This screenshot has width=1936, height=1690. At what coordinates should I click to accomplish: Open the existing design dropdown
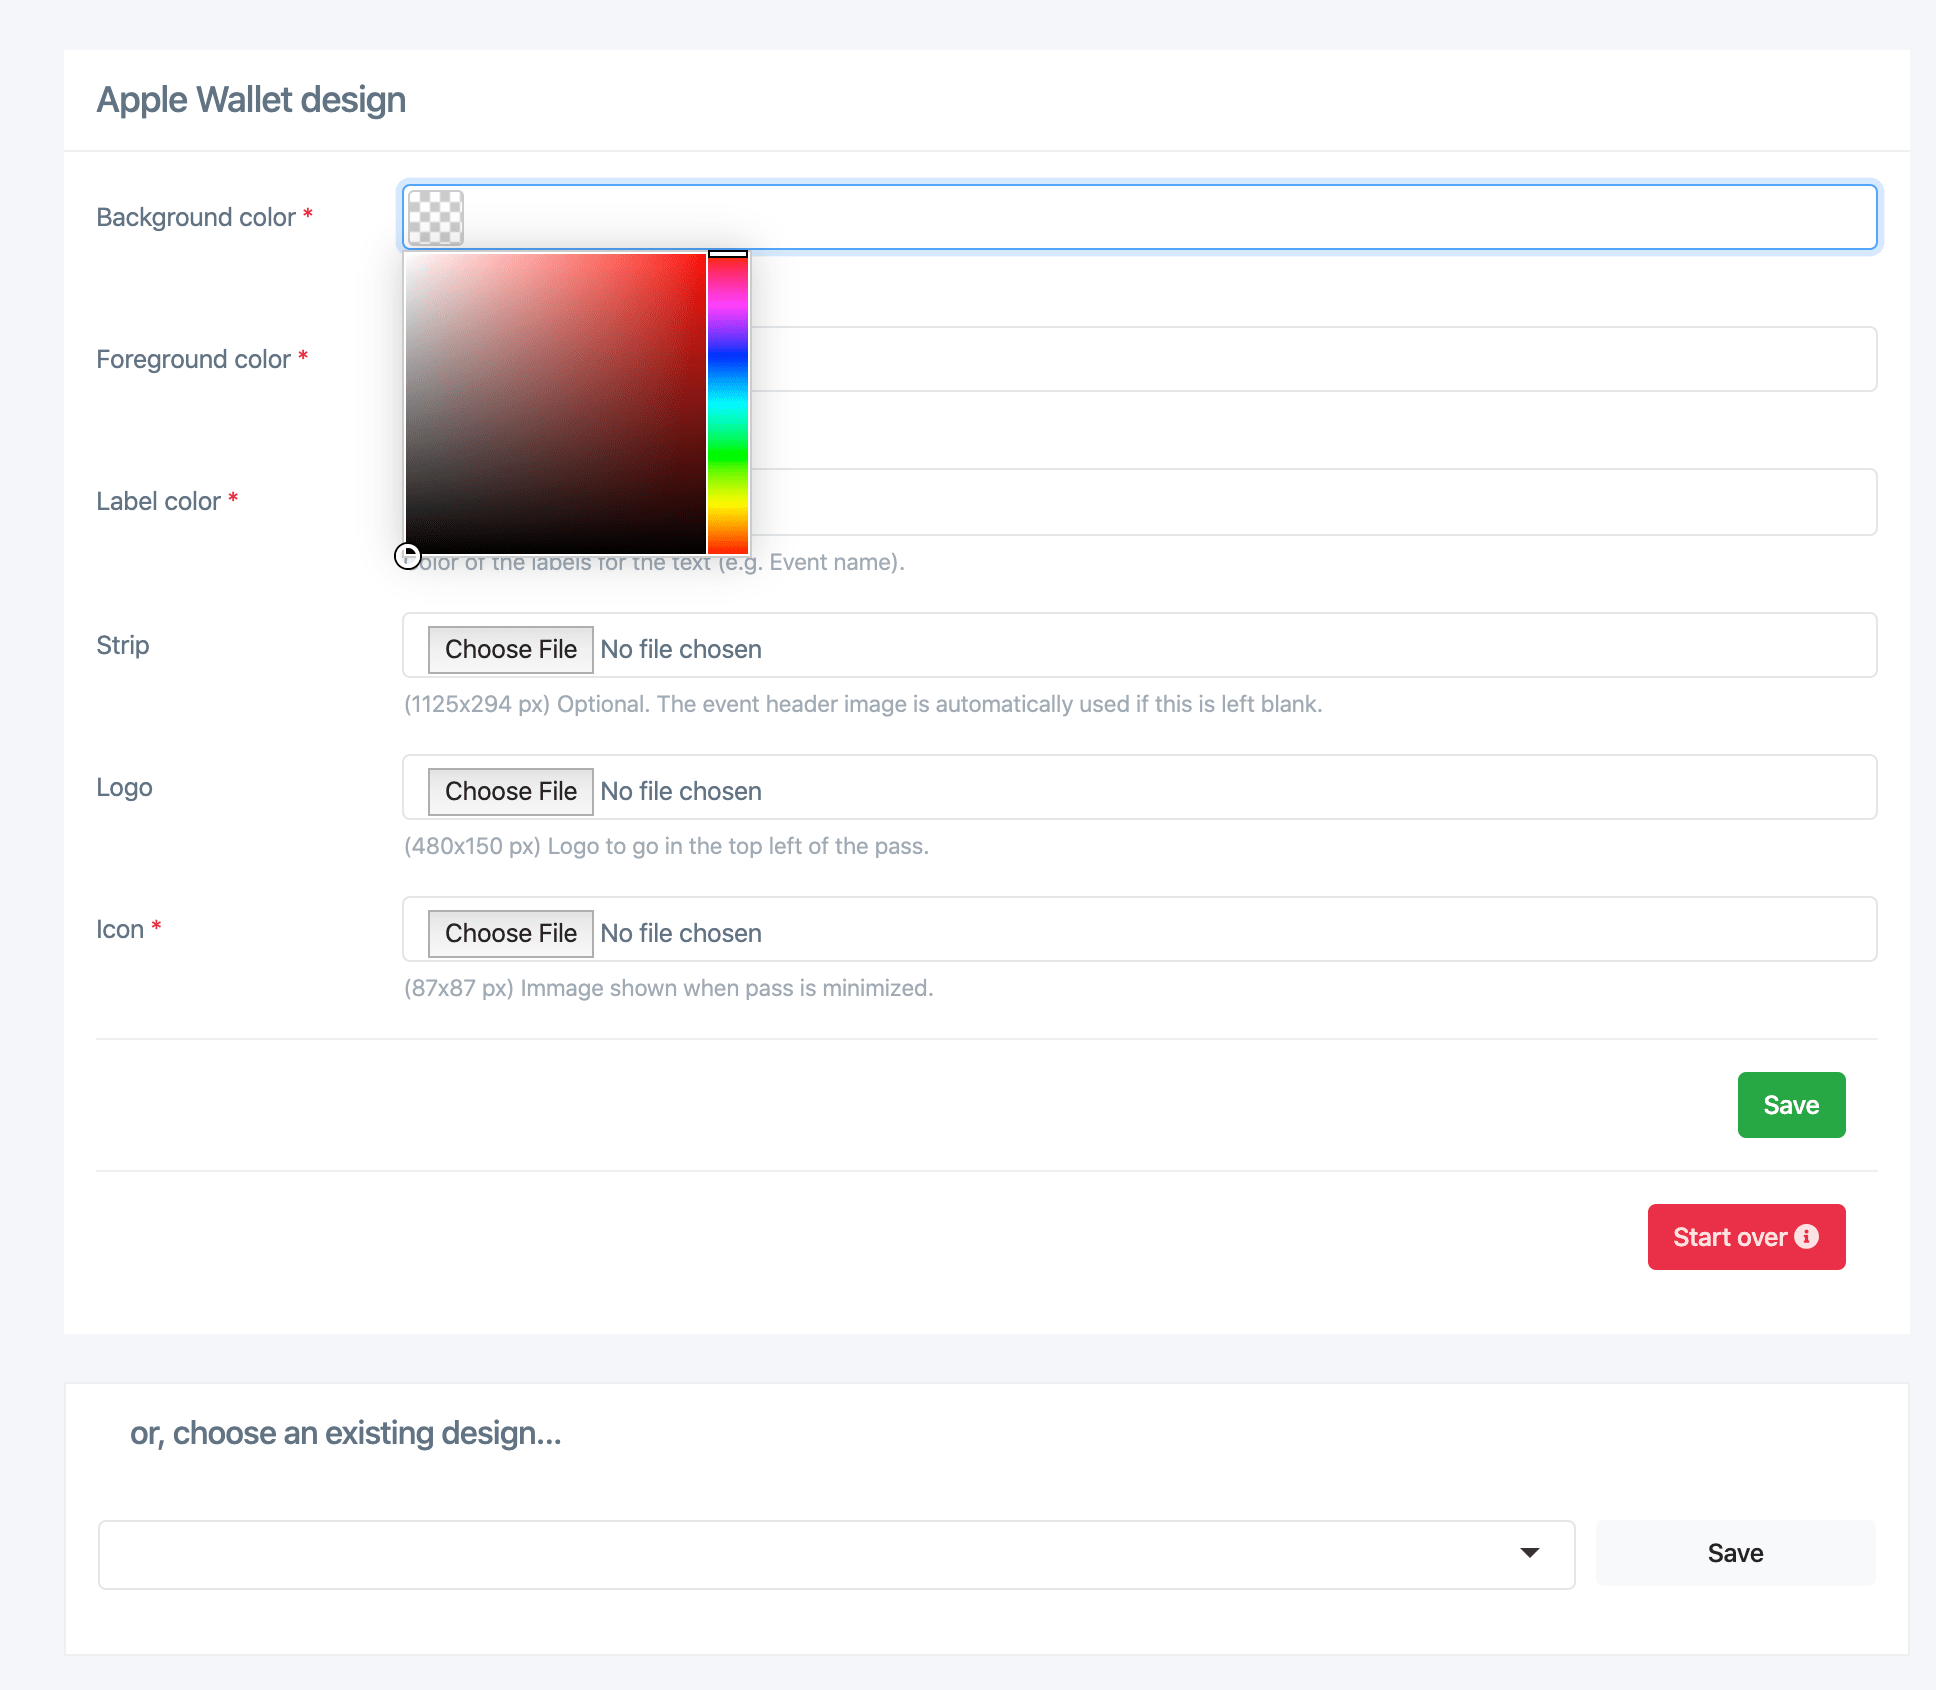(837, 1554)
